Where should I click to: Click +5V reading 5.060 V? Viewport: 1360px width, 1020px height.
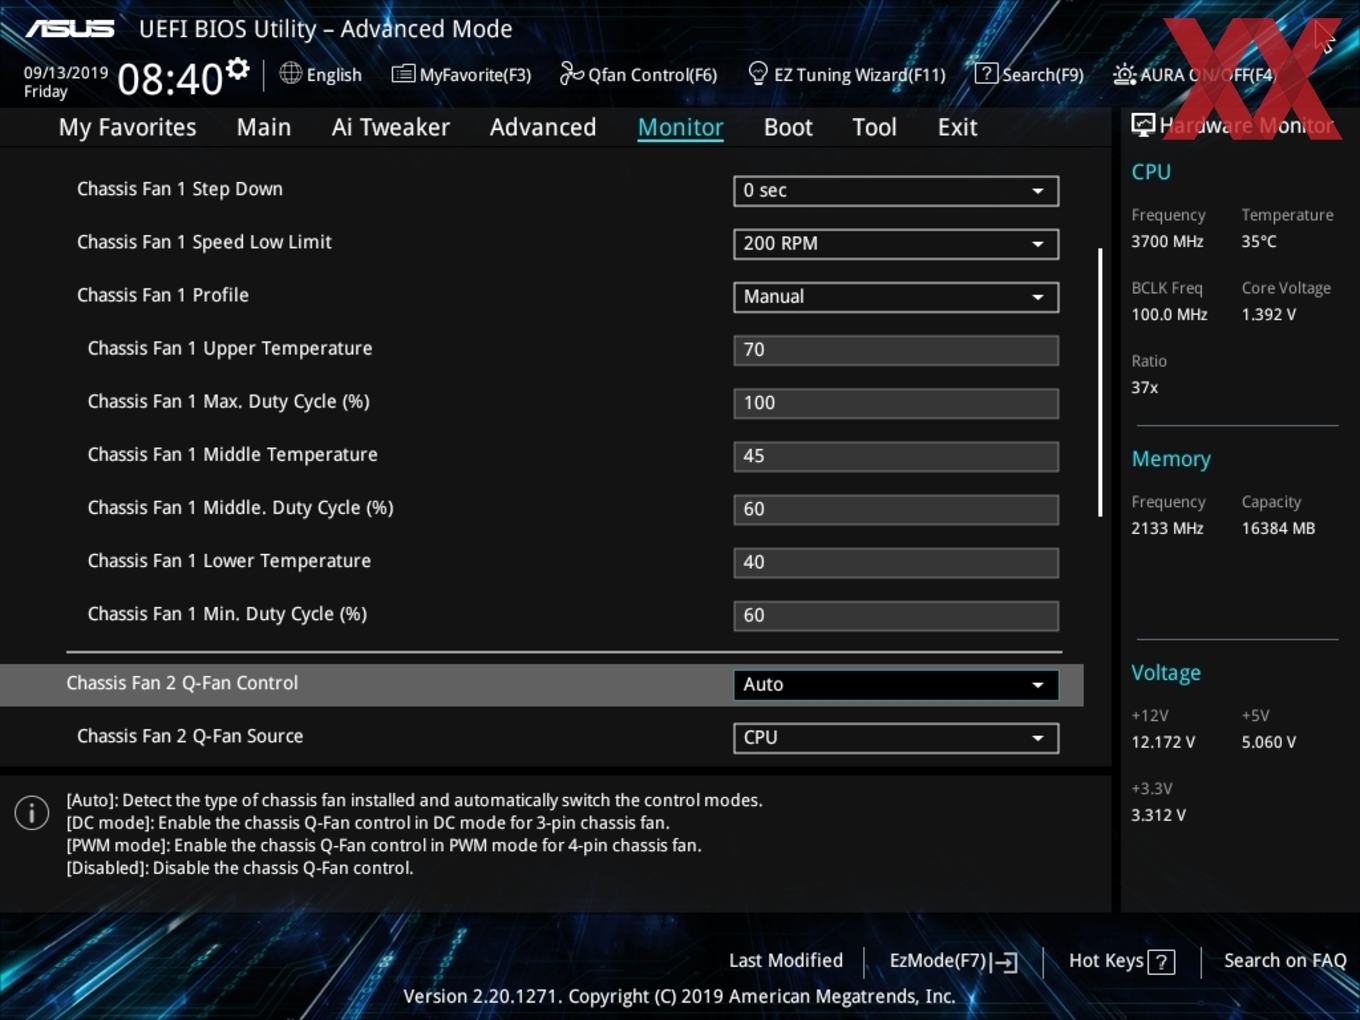1269,743
